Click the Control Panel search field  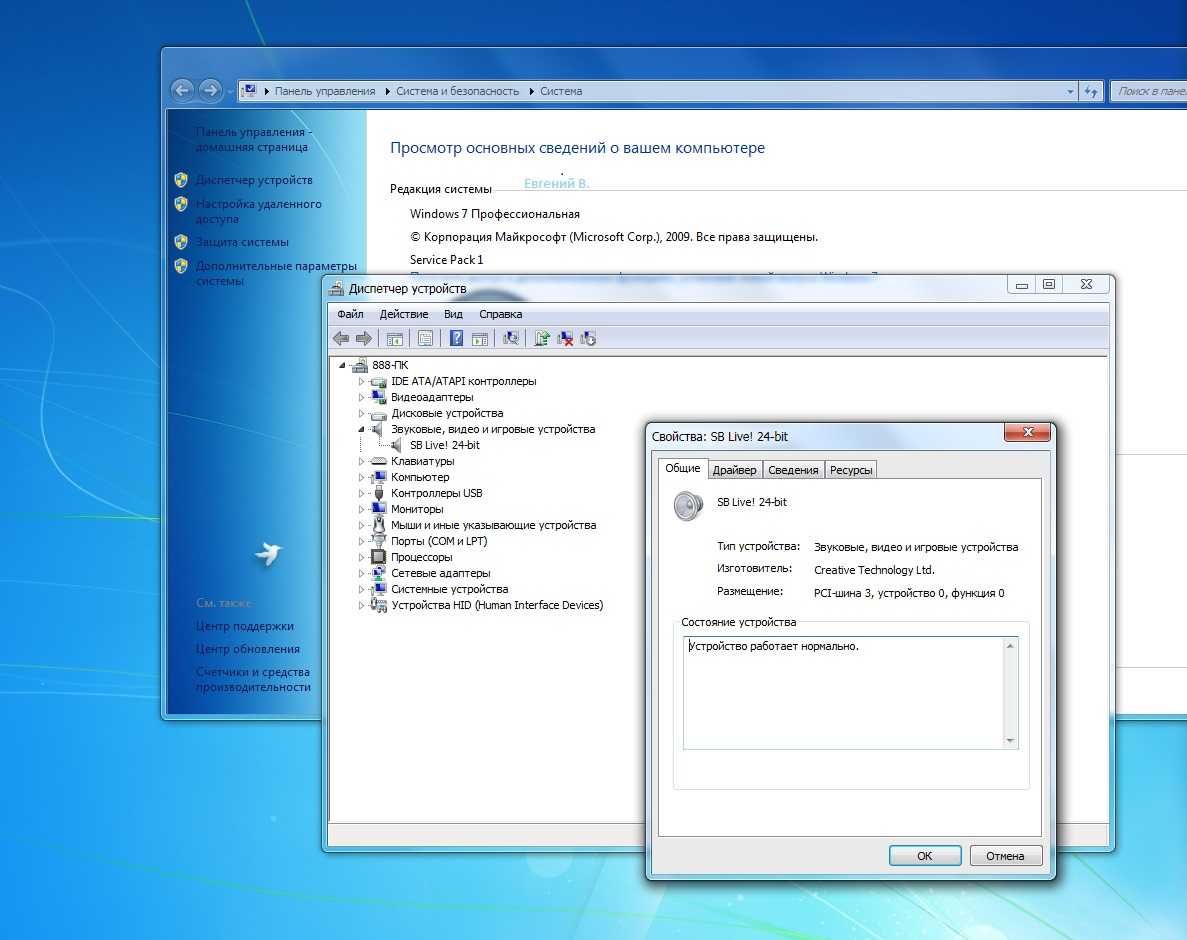(x=1151, y=91)
